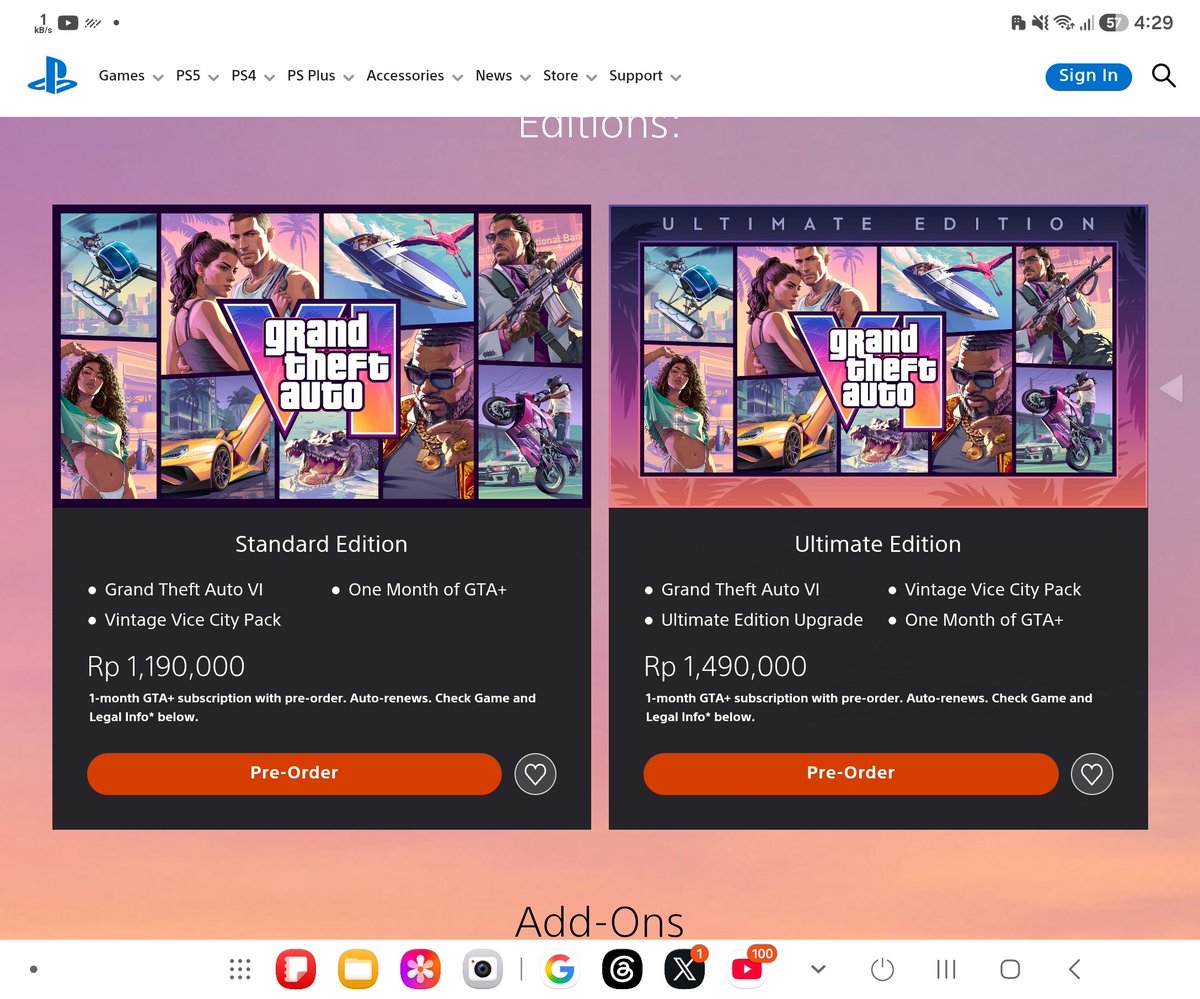This screenshot has height=999, width=1200.
Task: Open recent apps navigation button
Action: (x=946, y=969)
